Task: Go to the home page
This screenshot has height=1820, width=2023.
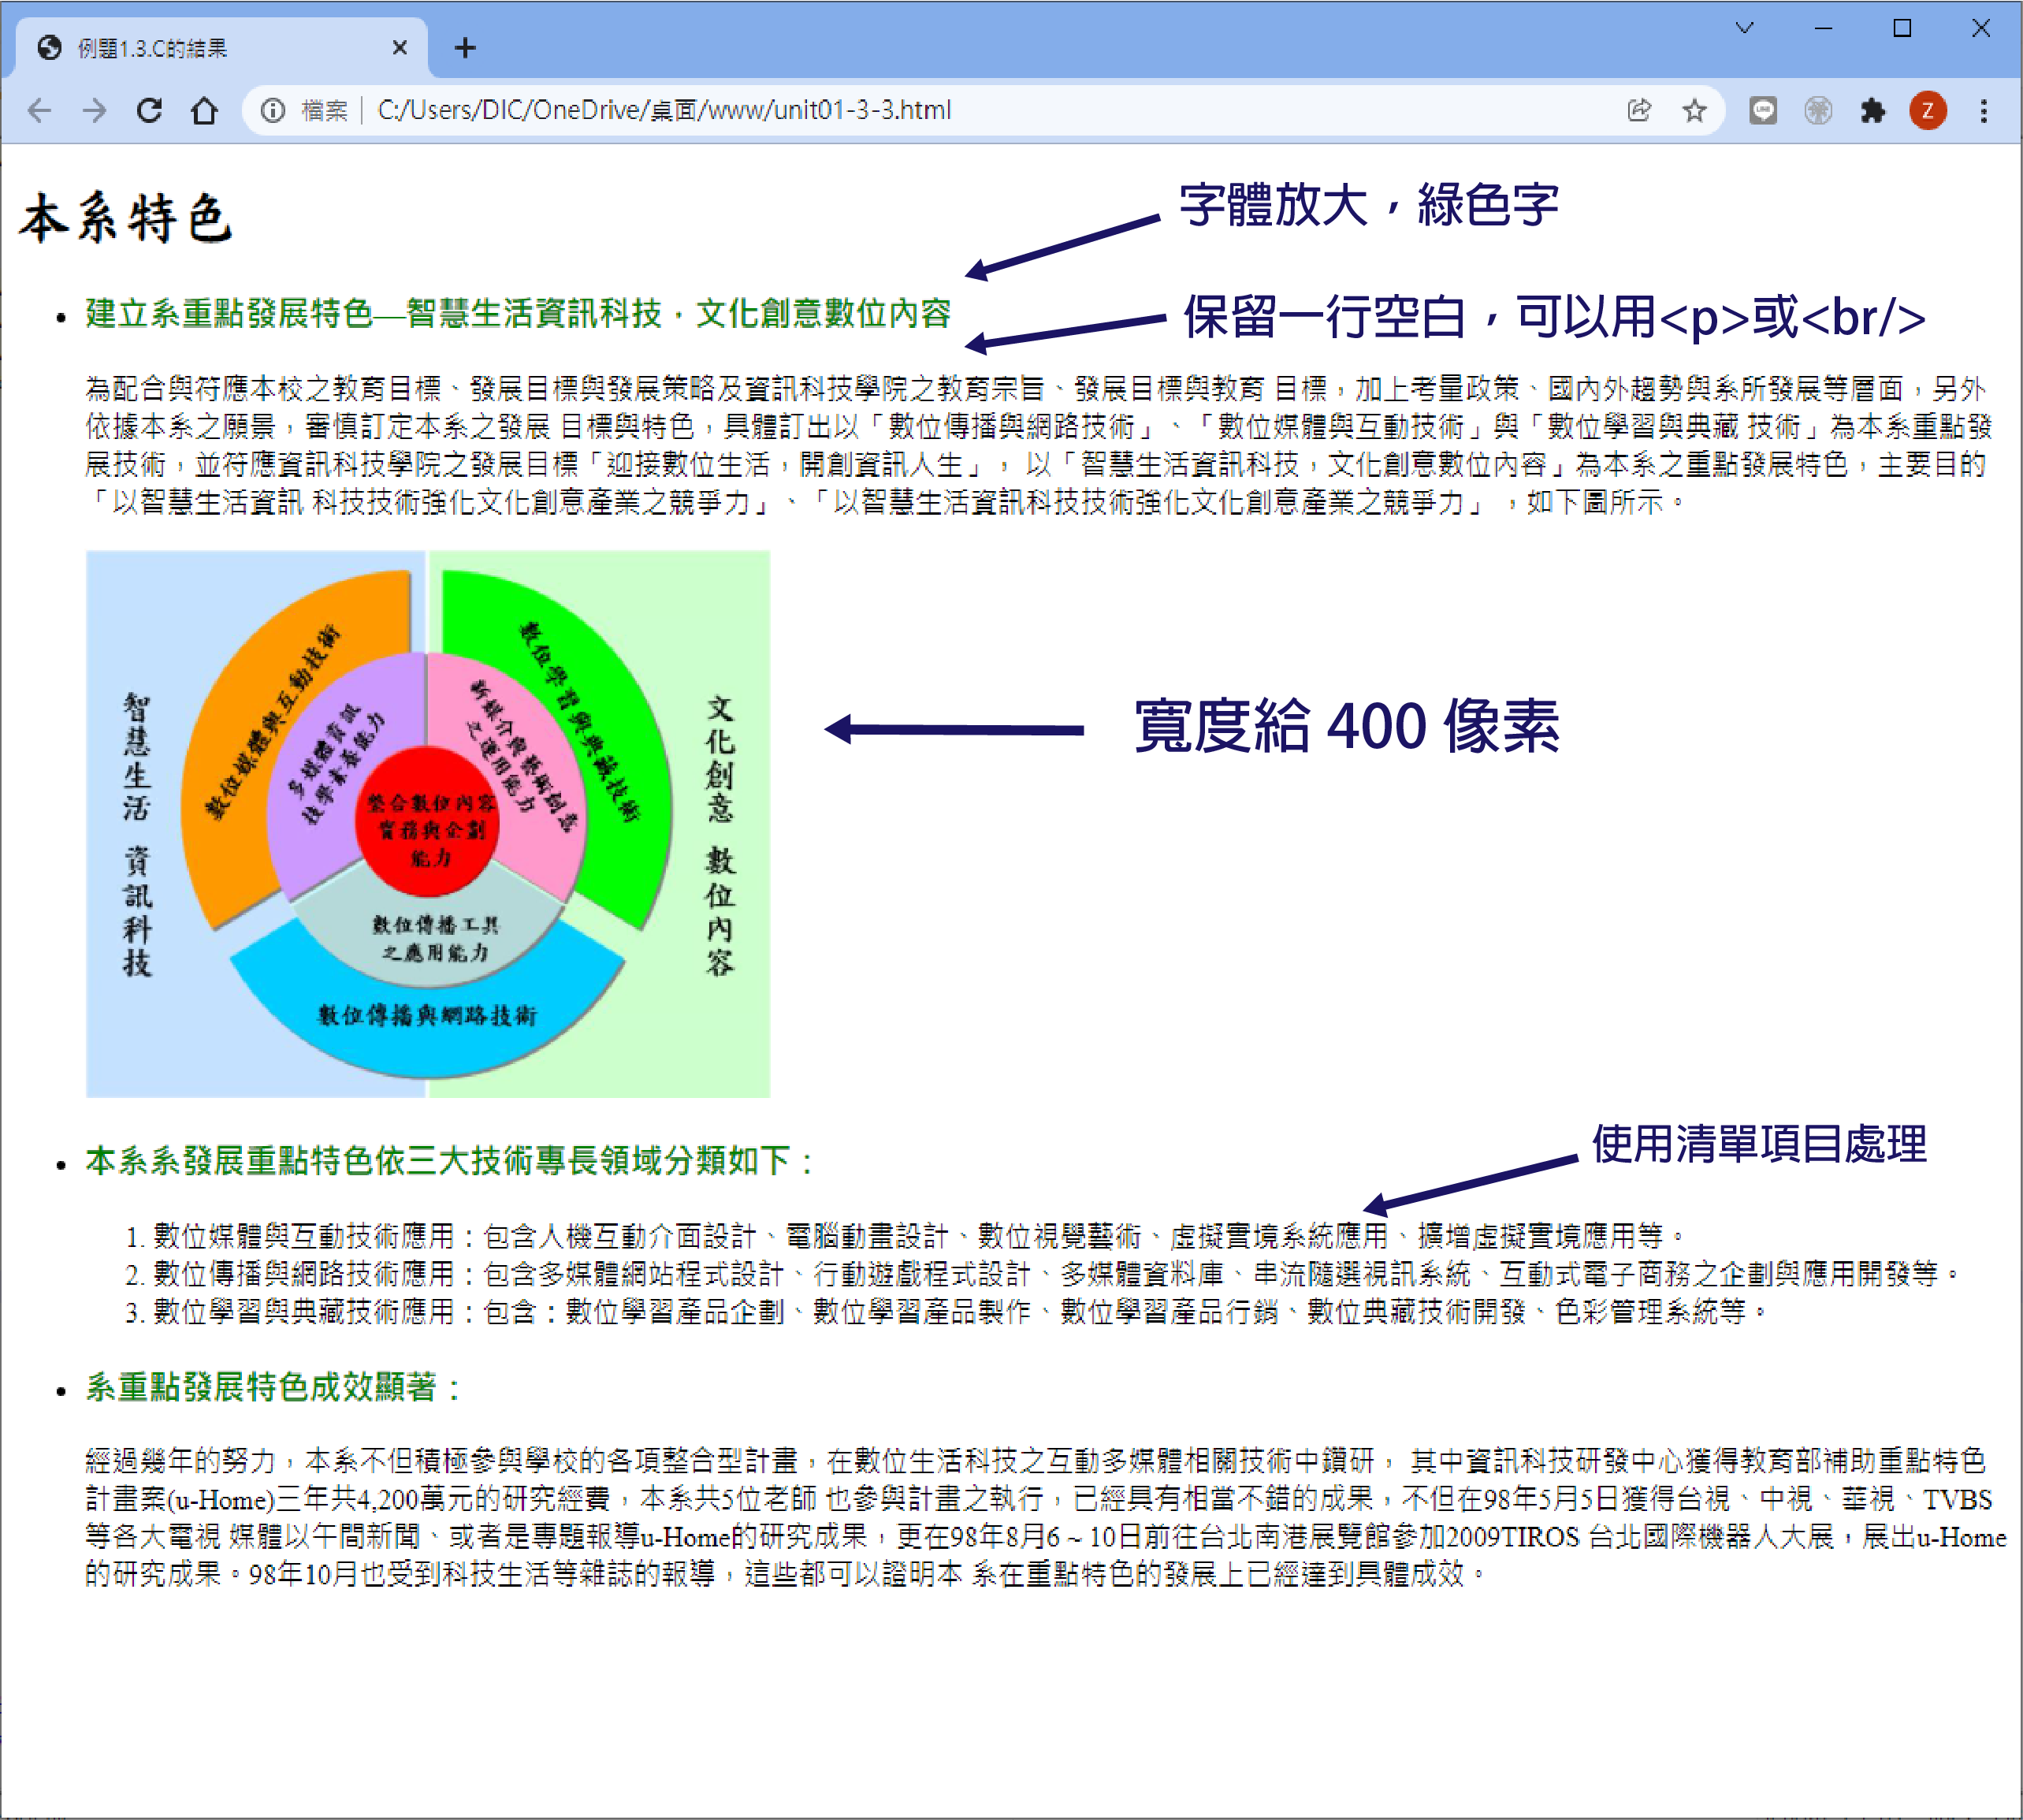Action: pyautogui.click(x=205, y=111)
